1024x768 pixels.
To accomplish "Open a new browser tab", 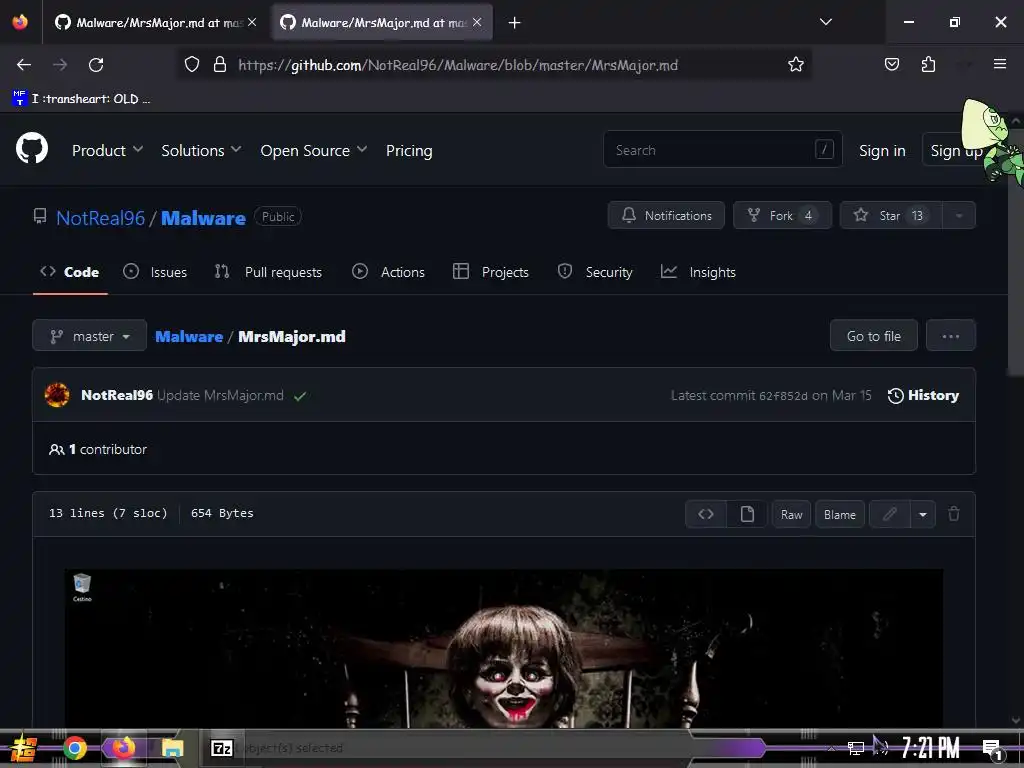I will [515, 23].
